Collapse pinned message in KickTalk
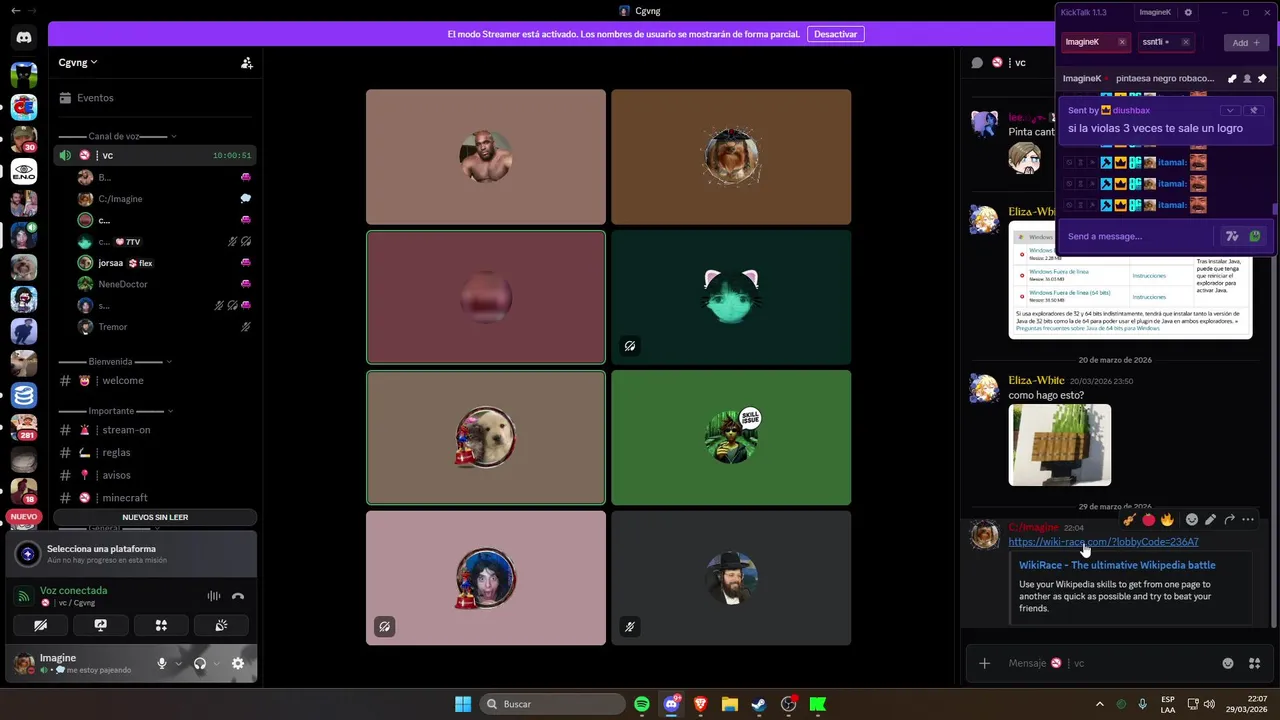The width and height of the screenshot is (1280, 720). coord(1231,110)
